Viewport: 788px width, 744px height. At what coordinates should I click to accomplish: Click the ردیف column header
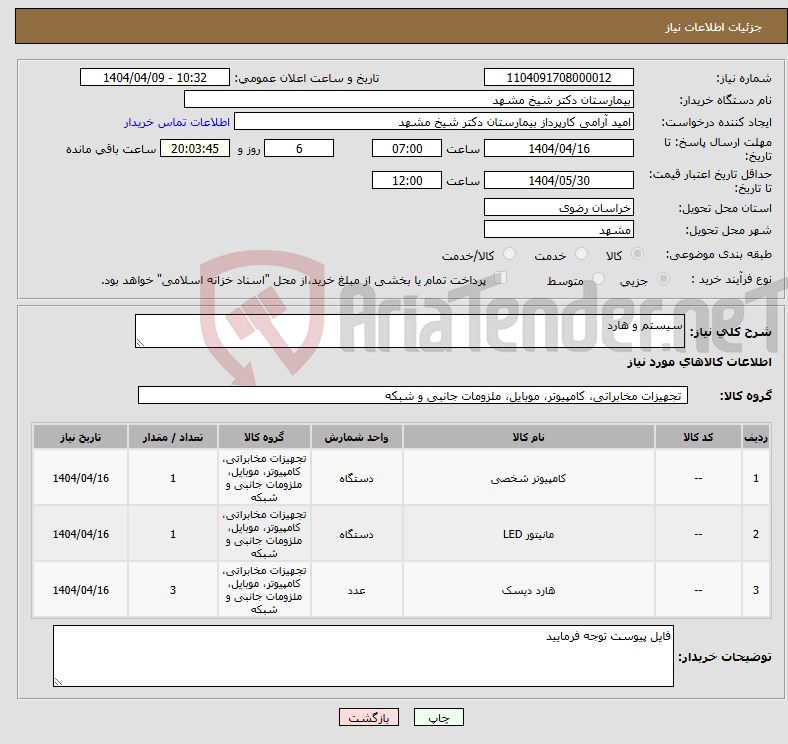click(755, 437)
